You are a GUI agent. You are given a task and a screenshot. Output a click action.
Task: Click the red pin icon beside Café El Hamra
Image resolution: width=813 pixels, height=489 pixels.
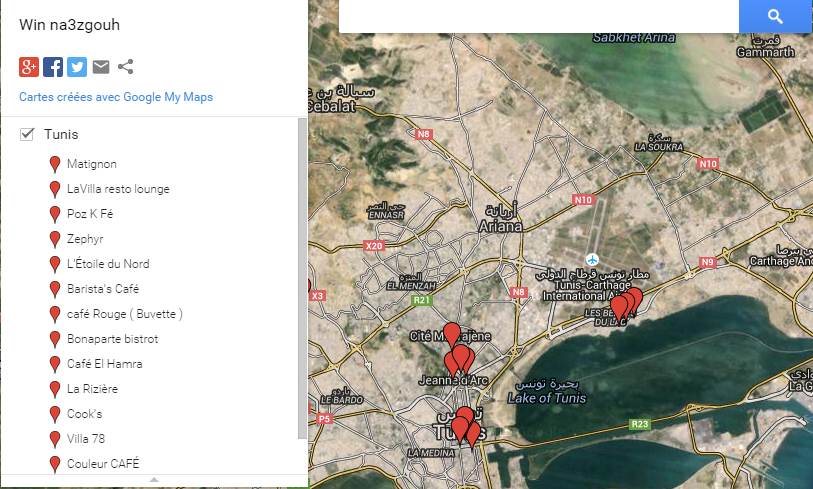tap(55, 364)
